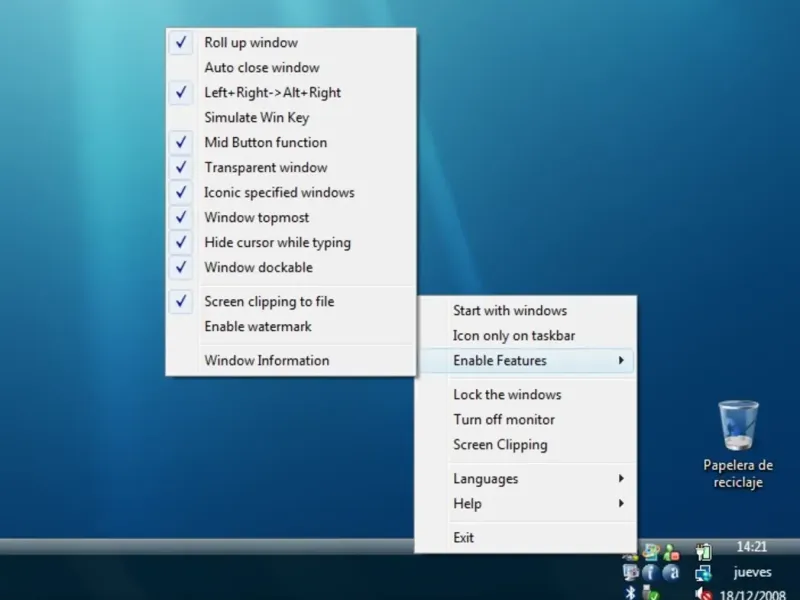Click Lock the windows entry

526,395
